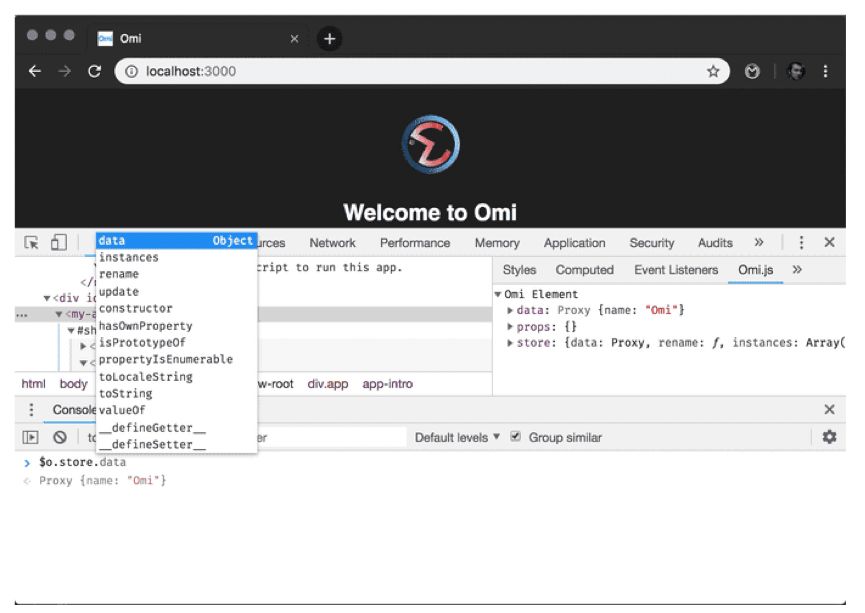
Task: Choose 'toLocaleString' autocomplete suggestion
Action: (177, 376)
